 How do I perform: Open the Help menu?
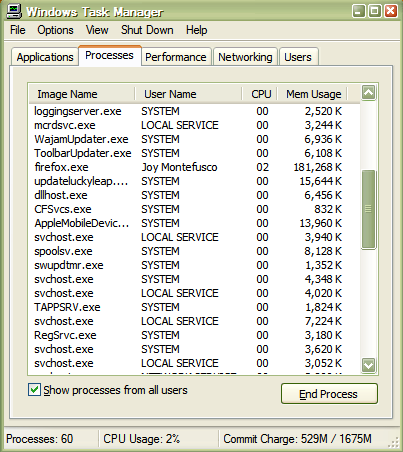(197, 30)
